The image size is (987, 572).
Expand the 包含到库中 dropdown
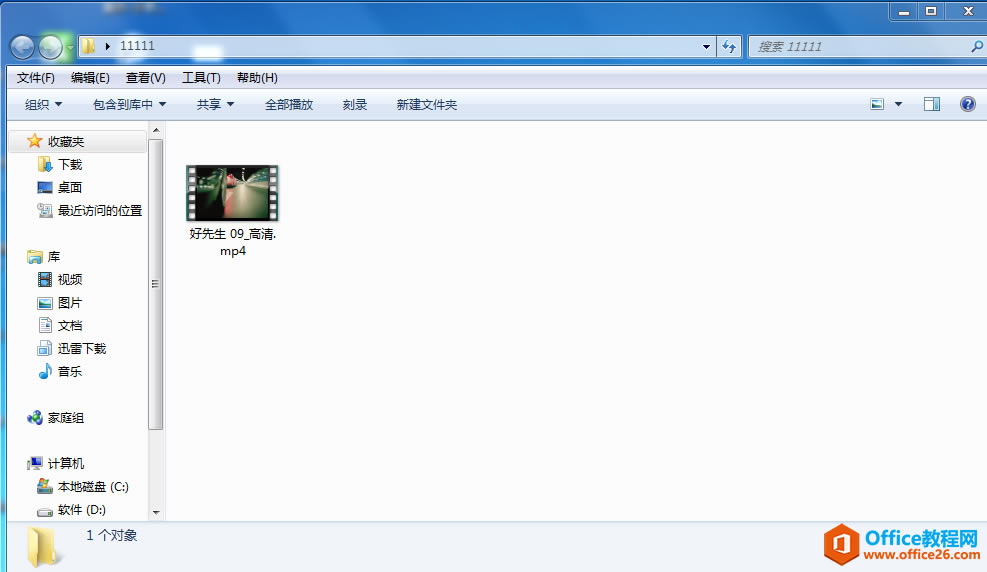[129, 104]
